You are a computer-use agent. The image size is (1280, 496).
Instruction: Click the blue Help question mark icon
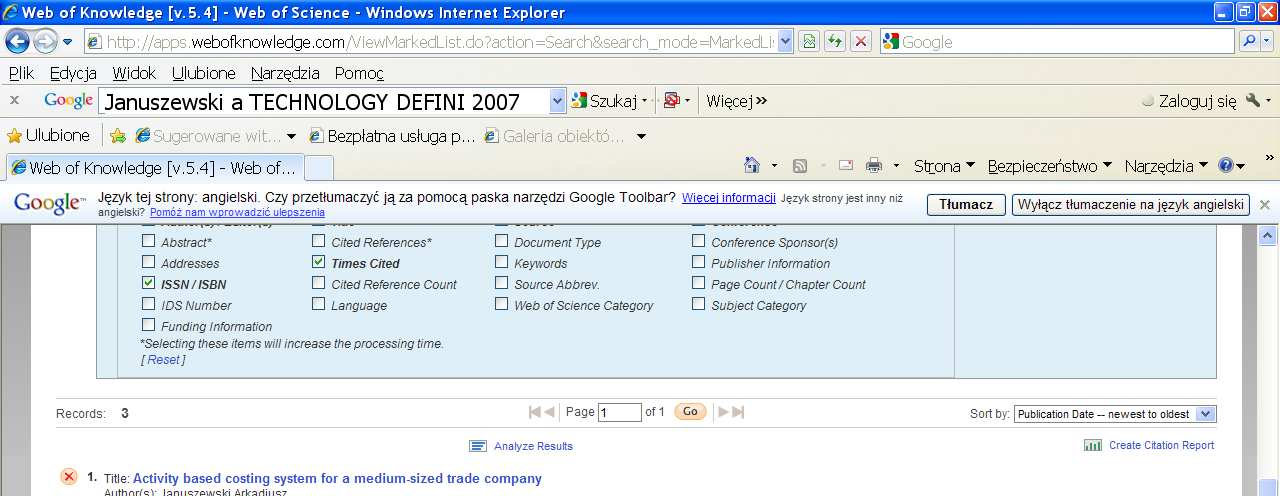[x=1226, y=166]
